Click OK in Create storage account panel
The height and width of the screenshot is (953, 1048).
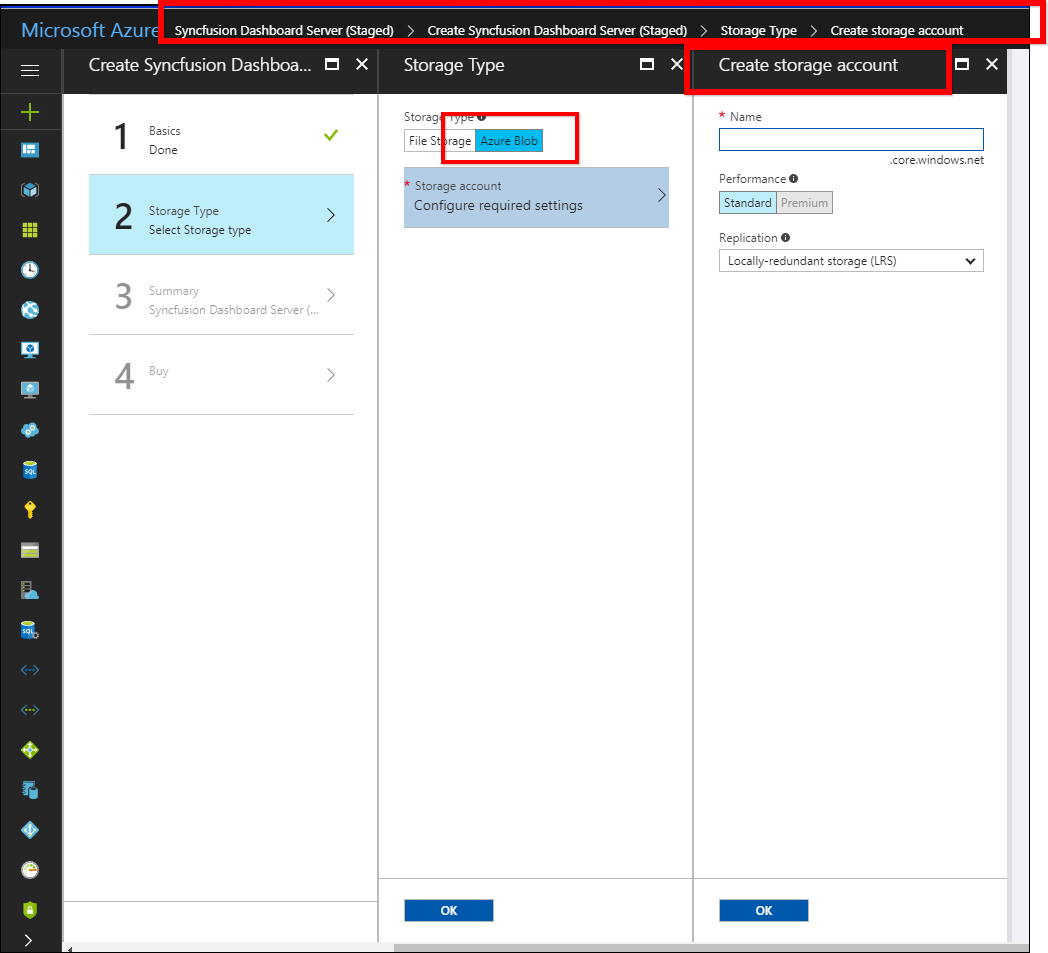[763, 910]
